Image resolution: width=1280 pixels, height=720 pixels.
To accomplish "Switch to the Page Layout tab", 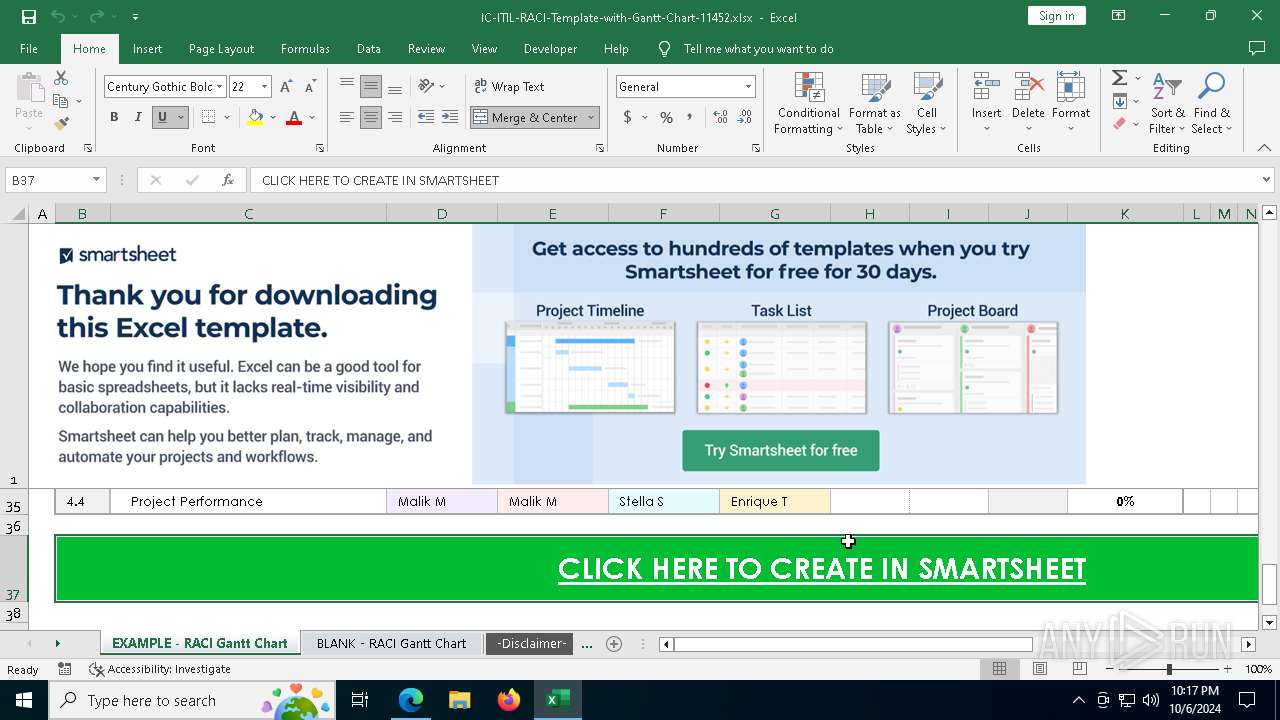I will 221,48.
